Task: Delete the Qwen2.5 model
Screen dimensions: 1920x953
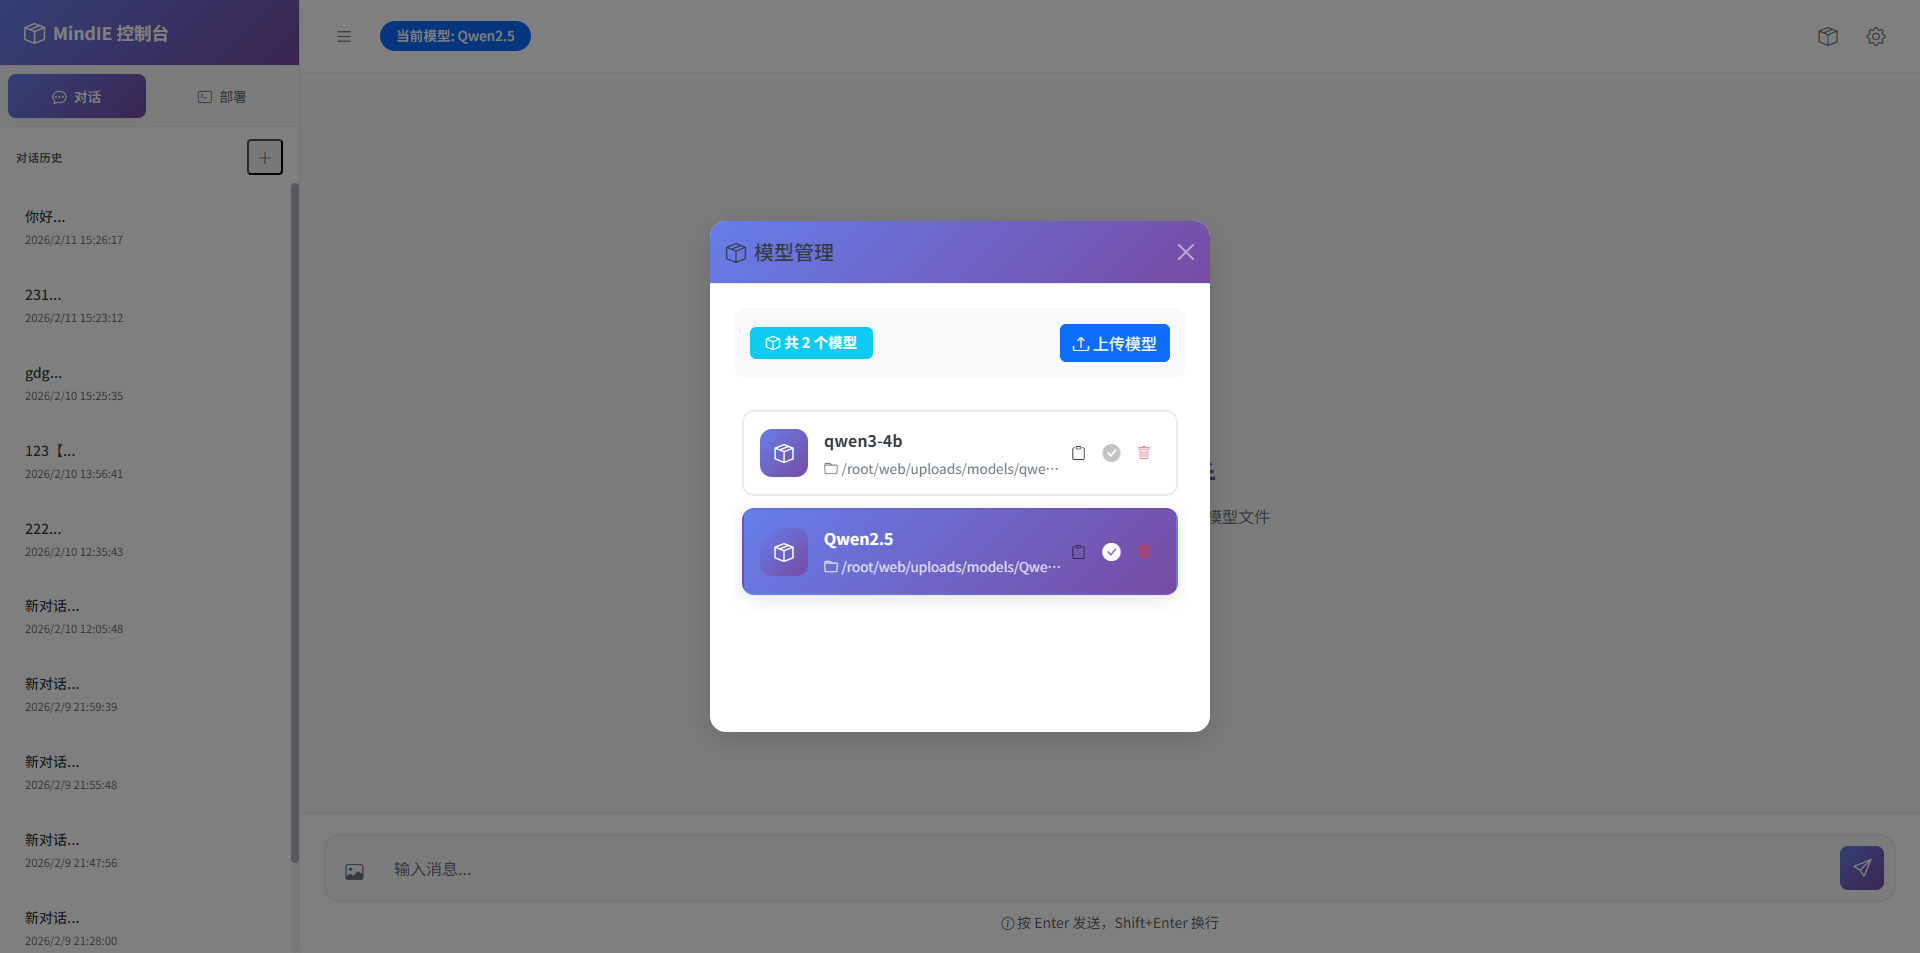Action: tap(1144, 552)
